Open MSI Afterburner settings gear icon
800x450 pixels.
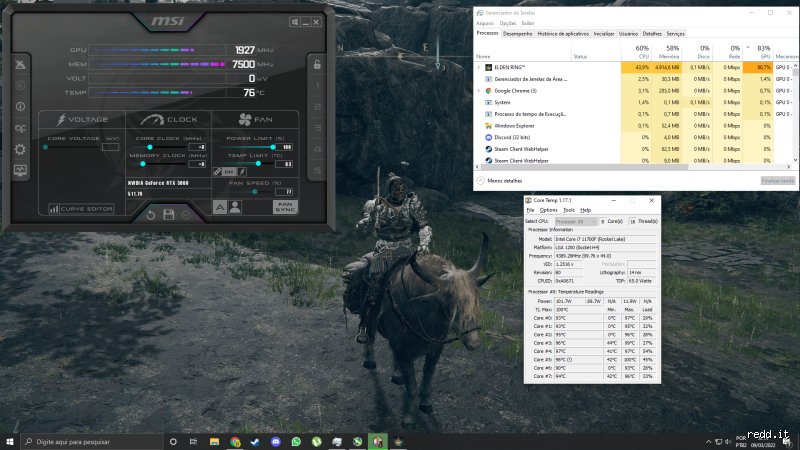[20, 149]
